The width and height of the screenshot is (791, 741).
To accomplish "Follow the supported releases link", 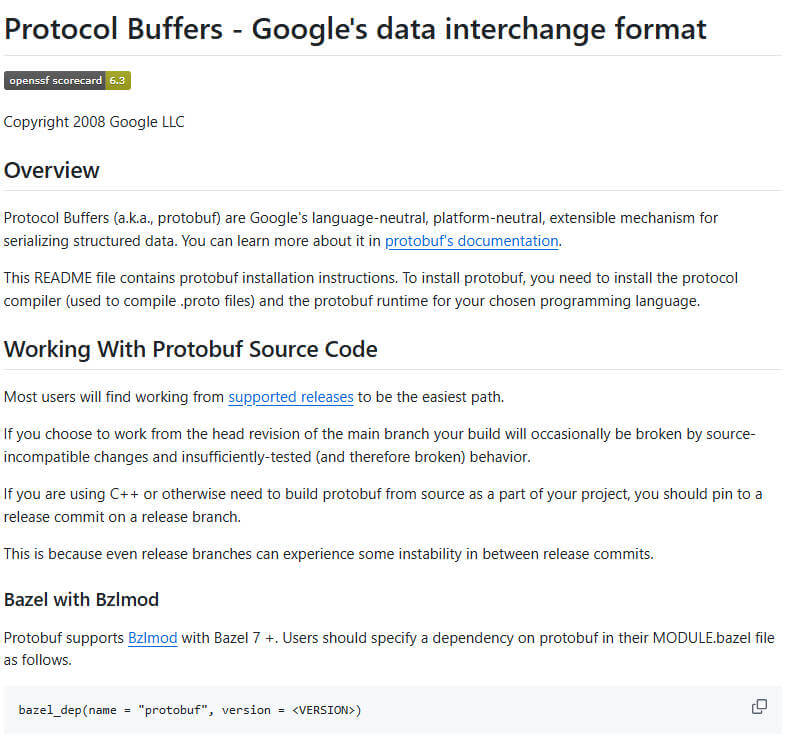I will click(291, 397).
